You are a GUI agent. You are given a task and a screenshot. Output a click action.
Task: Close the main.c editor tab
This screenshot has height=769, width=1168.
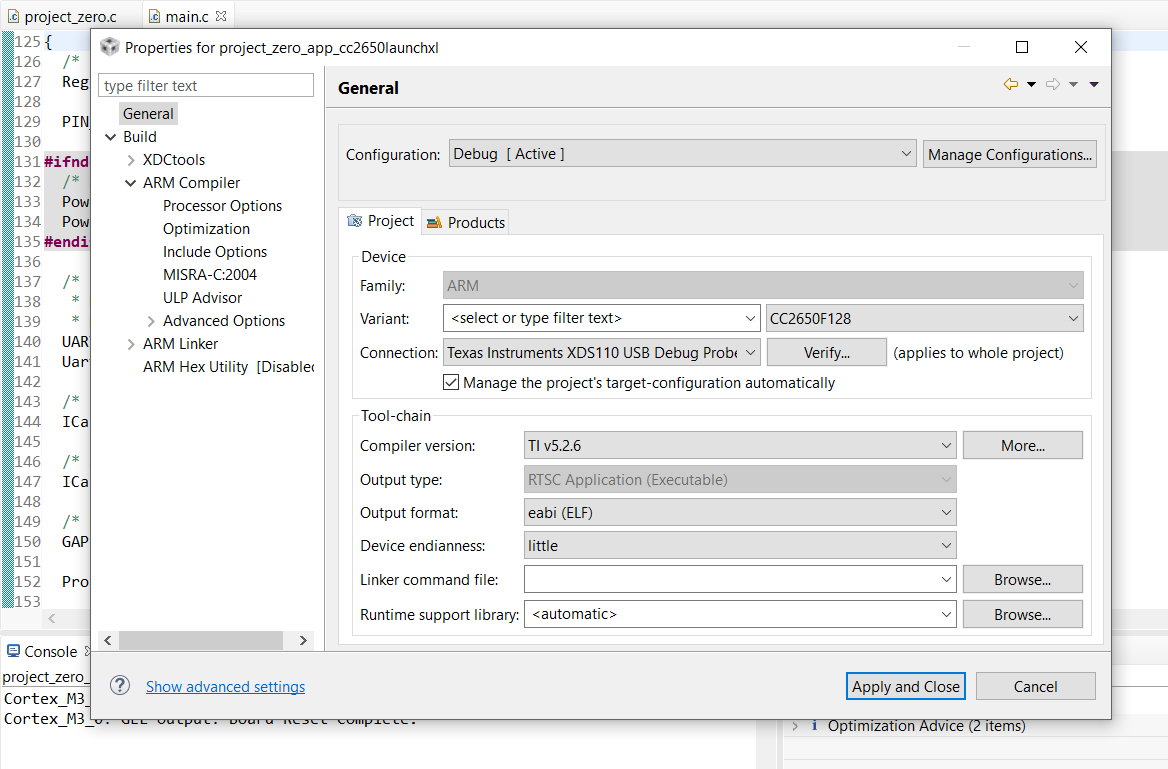[x=220, y=16]
